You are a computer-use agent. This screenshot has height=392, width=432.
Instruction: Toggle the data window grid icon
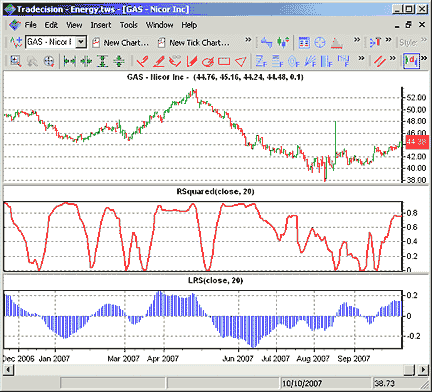pyautogui.click(x=304, y=42)
